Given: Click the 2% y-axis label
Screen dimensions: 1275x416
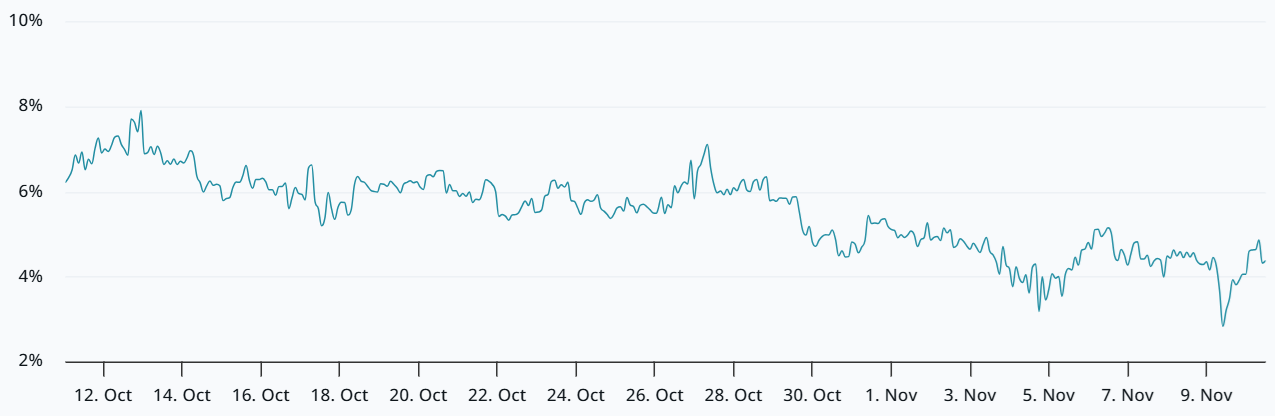Looking at the screenshot, I should (30, 361).
